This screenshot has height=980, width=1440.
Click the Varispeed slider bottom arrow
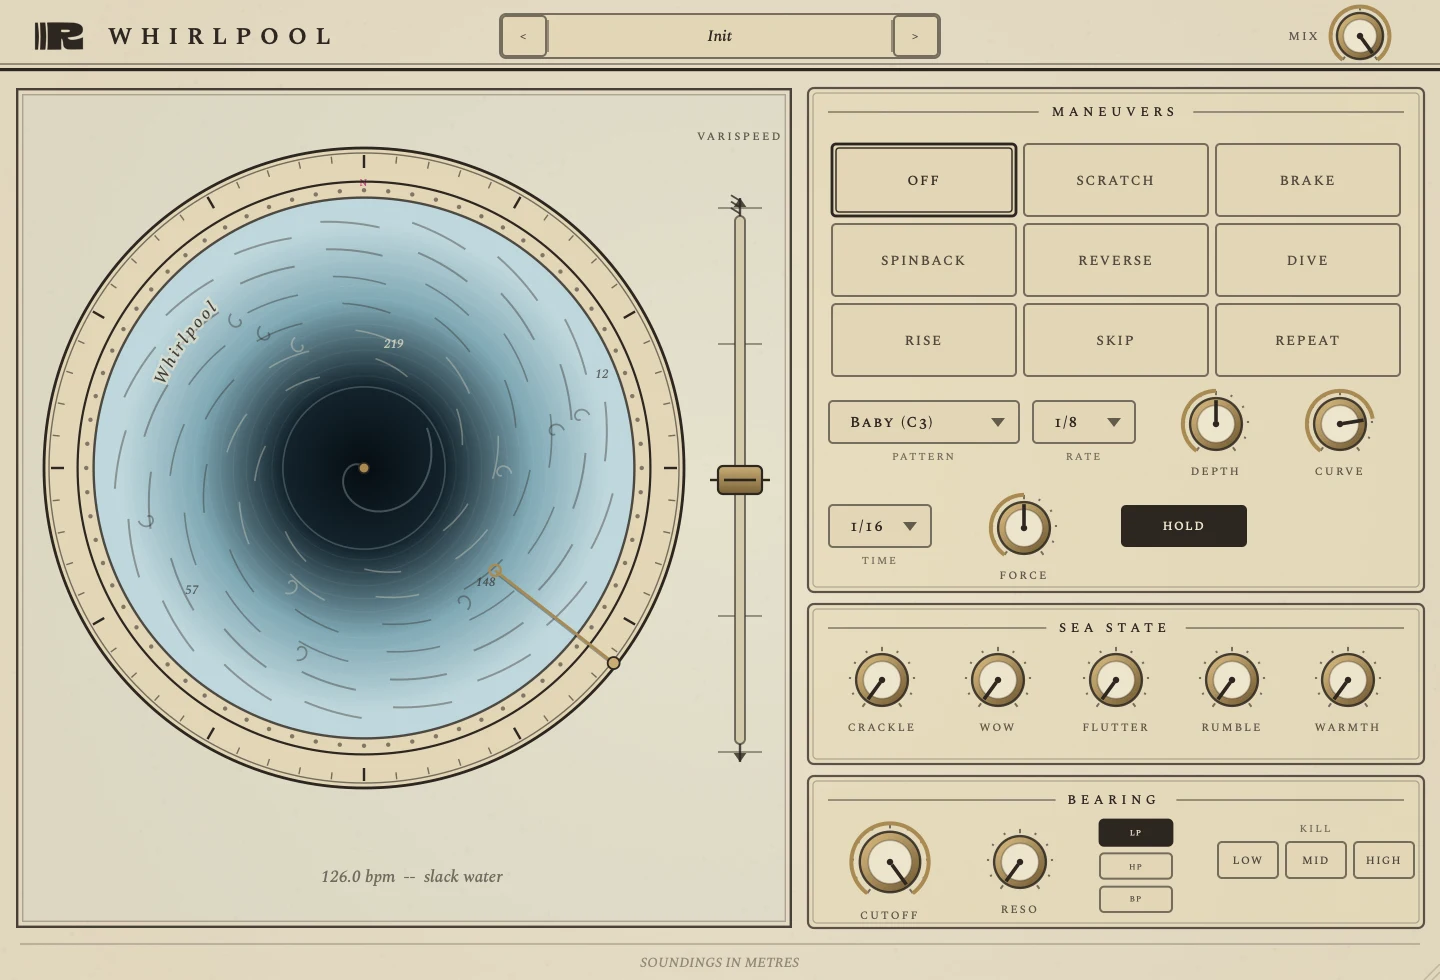tap(740, 755)
